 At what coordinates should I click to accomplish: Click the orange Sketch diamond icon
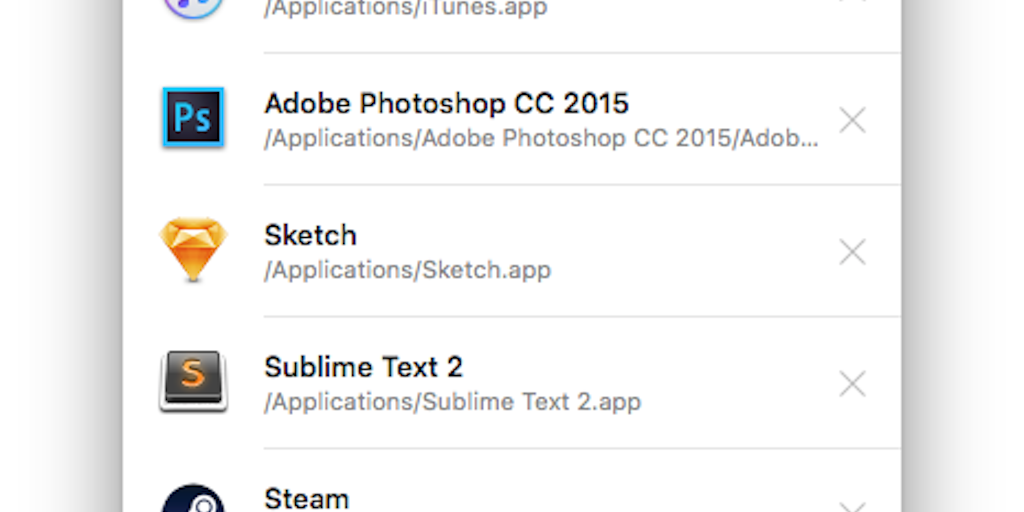(x=193, y=249)
